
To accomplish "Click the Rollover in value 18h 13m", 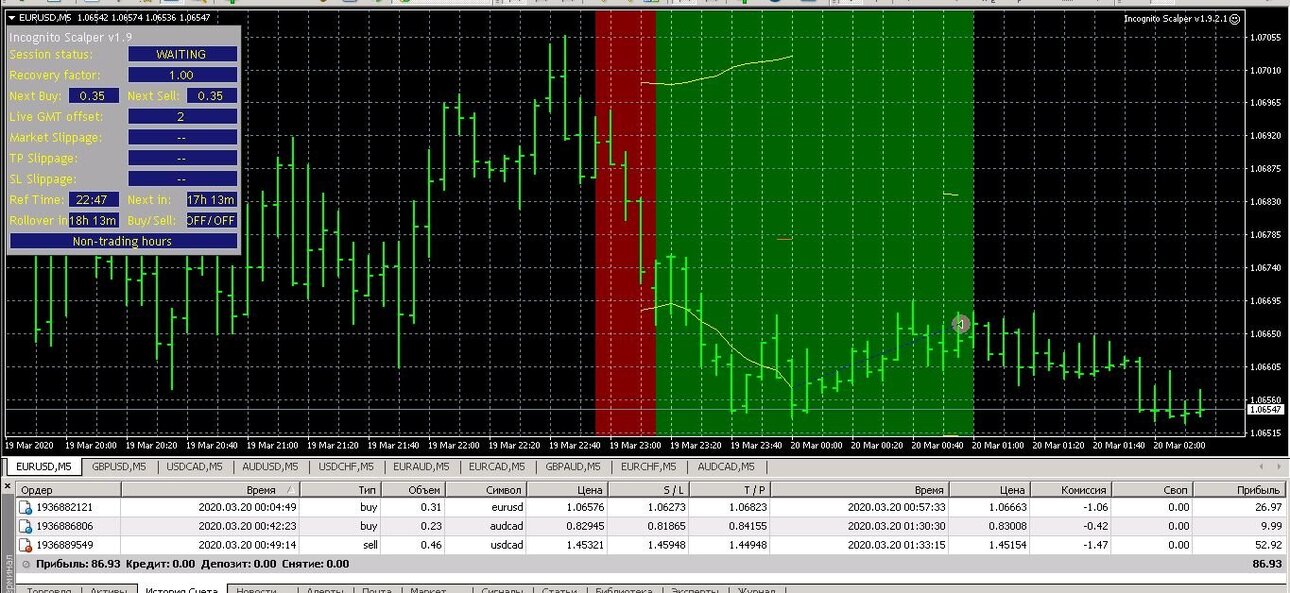I will [x=93, y=220].
